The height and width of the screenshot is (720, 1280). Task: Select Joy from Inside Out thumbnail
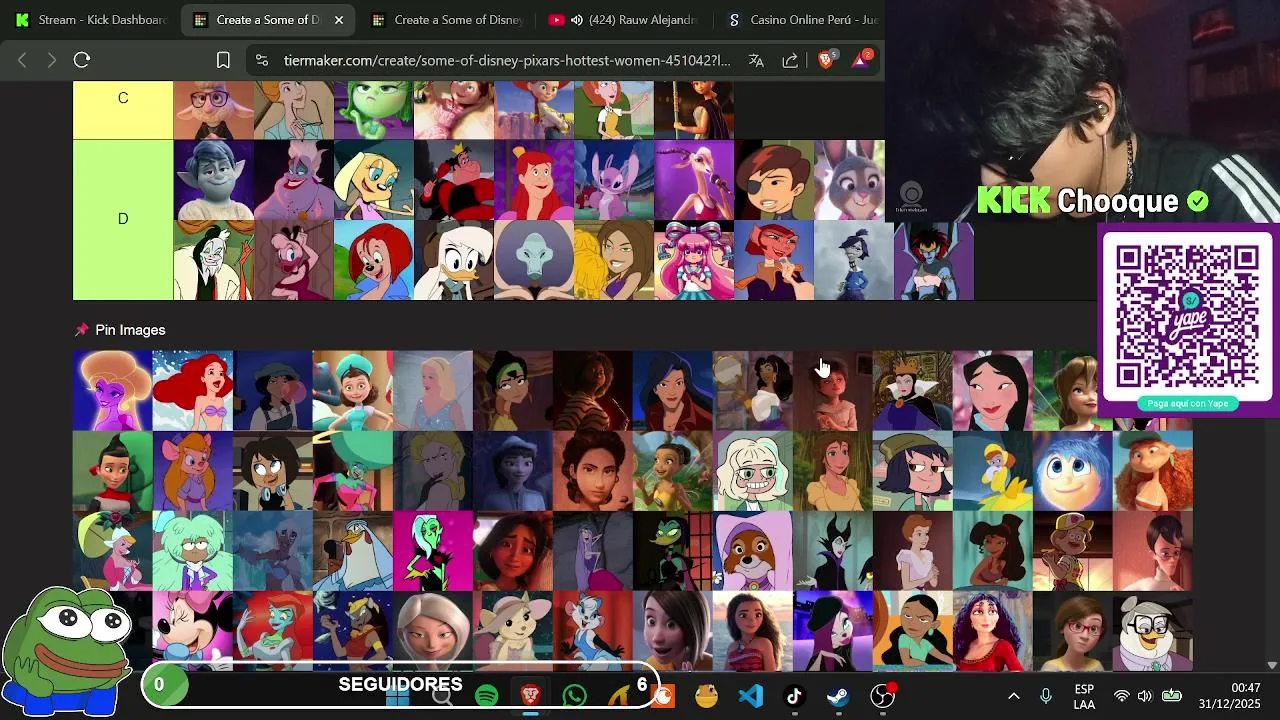(x=1073, y=471)
